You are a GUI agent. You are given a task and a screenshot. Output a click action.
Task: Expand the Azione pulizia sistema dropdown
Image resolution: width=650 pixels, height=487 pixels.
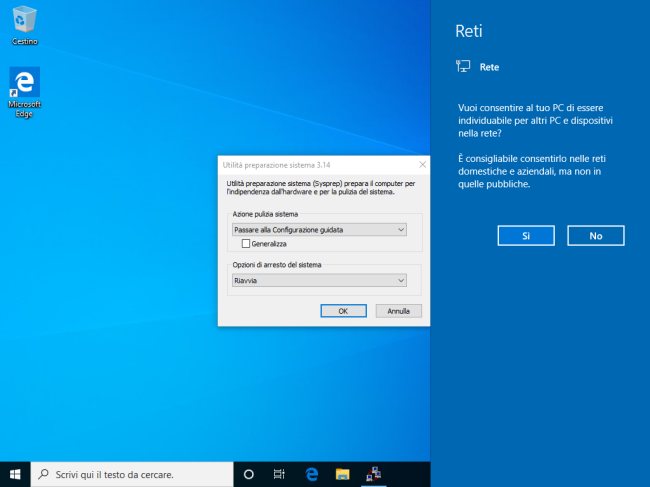tap(319, 230)
